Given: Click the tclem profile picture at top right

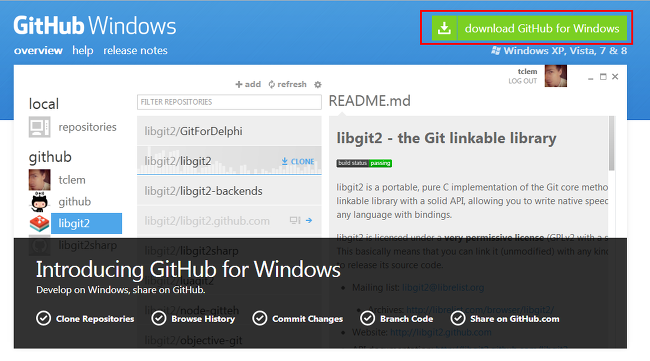Looking at the screenshot, I should tap(555, 76).
